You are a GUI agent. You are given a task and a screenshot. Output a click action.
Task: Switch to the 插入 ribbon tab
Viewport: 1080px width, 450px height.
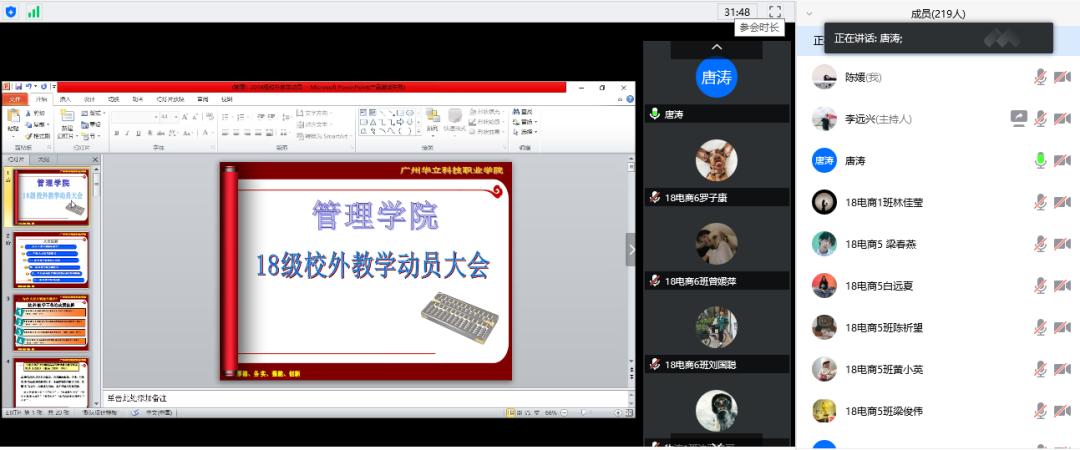point(65,100)
